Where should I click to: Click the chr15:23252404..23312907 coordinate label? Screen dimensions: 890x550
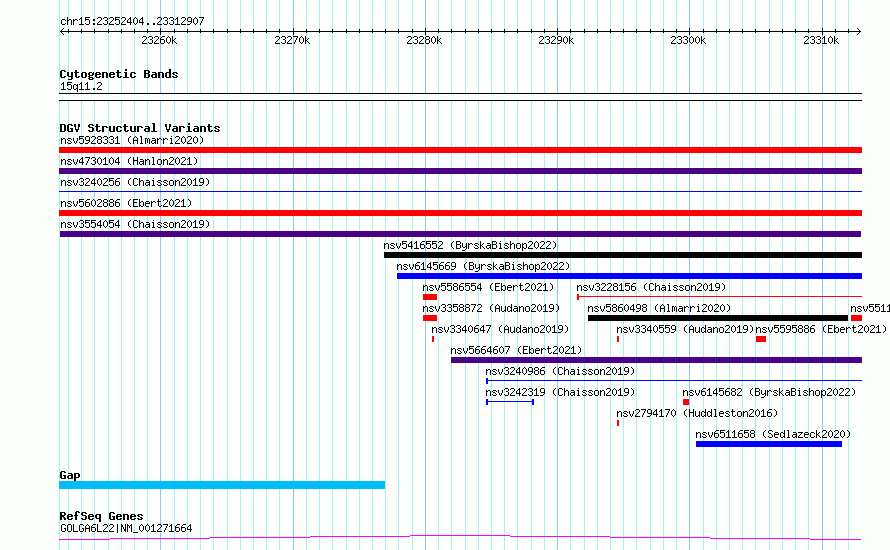pos(132,21)
